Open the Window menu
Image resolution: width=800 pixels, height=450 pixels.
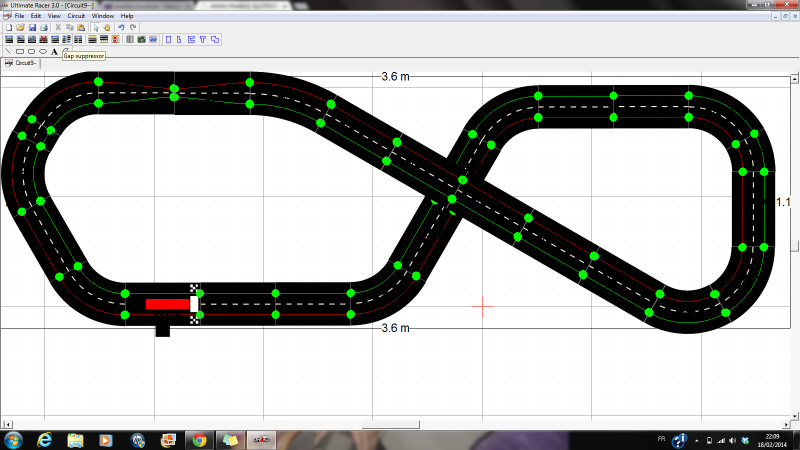(102, 16)
